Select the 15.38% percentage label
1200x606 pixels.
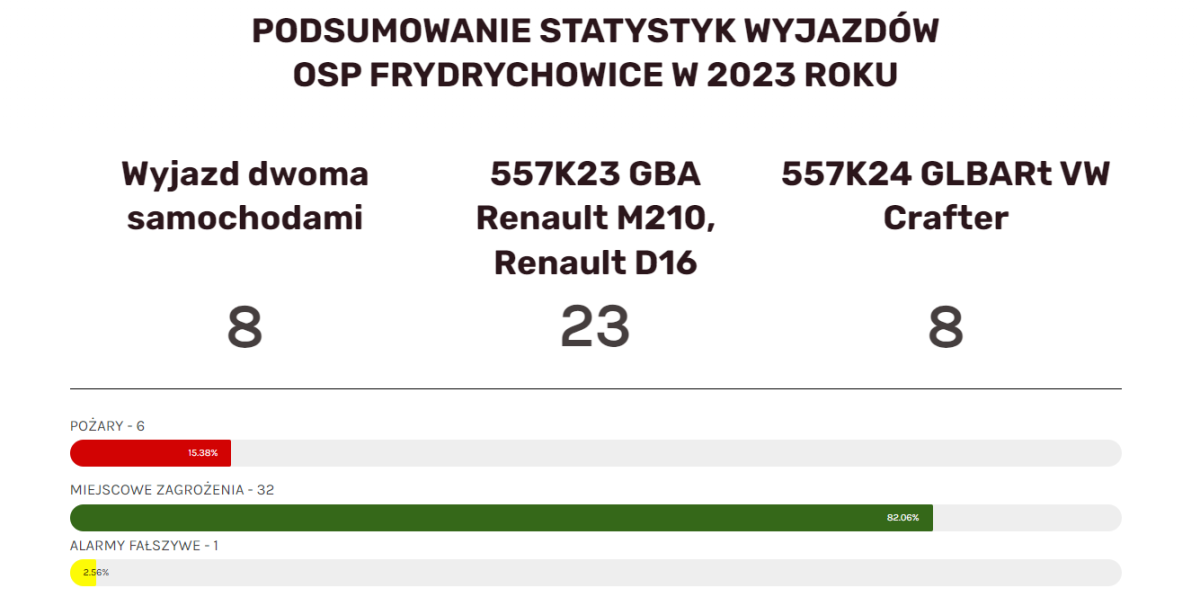point(203,453)
